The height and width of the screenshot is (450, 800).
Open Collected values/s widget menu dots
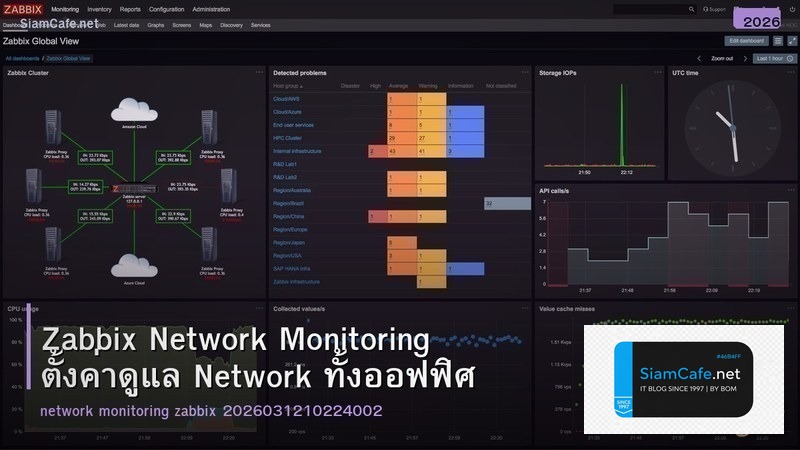[x=525, y=308]
